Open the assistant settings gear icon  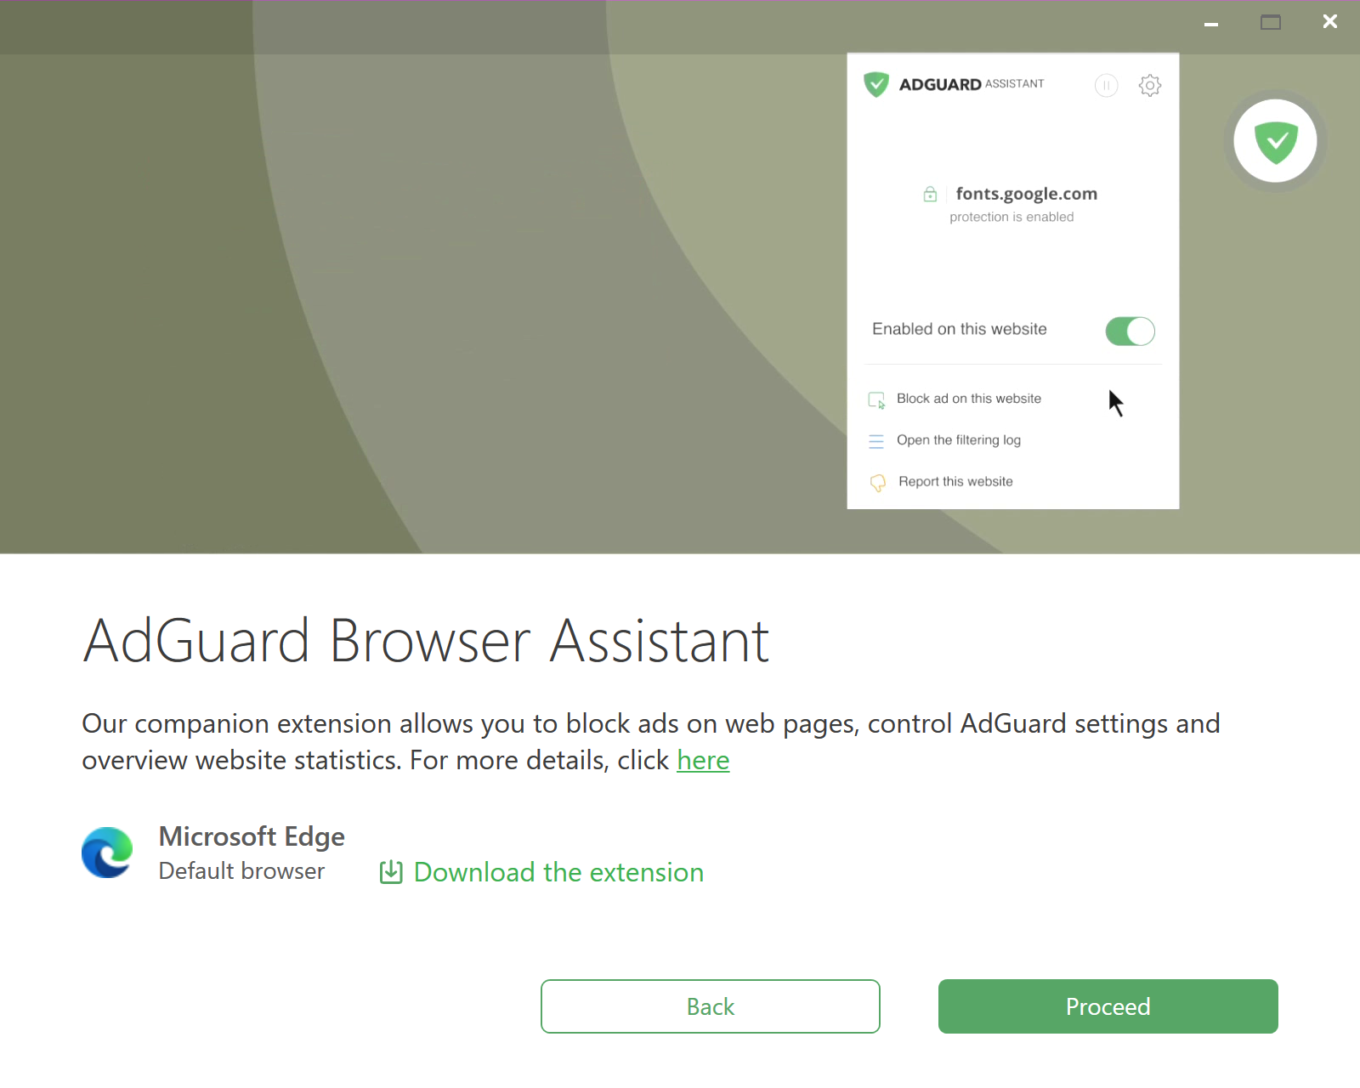(x=1150, y=86)
